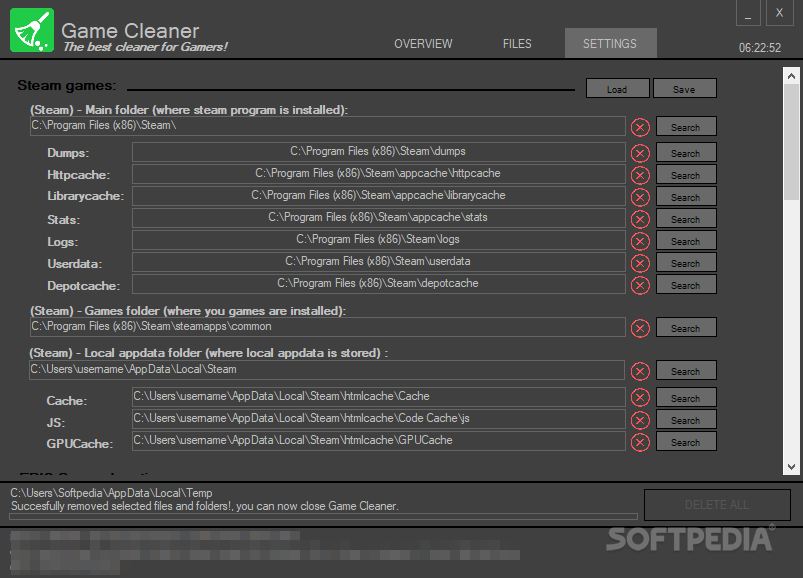This screenshot has height=578, width=803.
Task: Clear the Logs folder path
Action: click(x=640, y=241)
